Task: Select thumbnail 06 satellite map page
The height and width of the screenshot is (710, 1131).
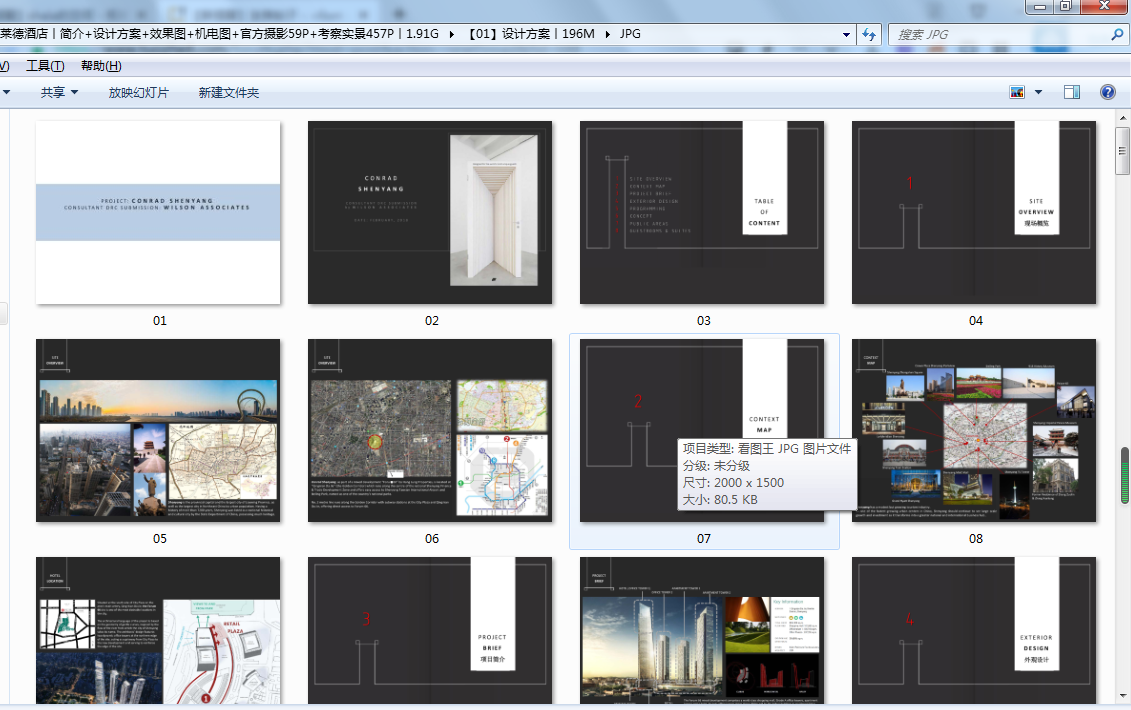Action: pyautogui.click(x=430, y=431)
